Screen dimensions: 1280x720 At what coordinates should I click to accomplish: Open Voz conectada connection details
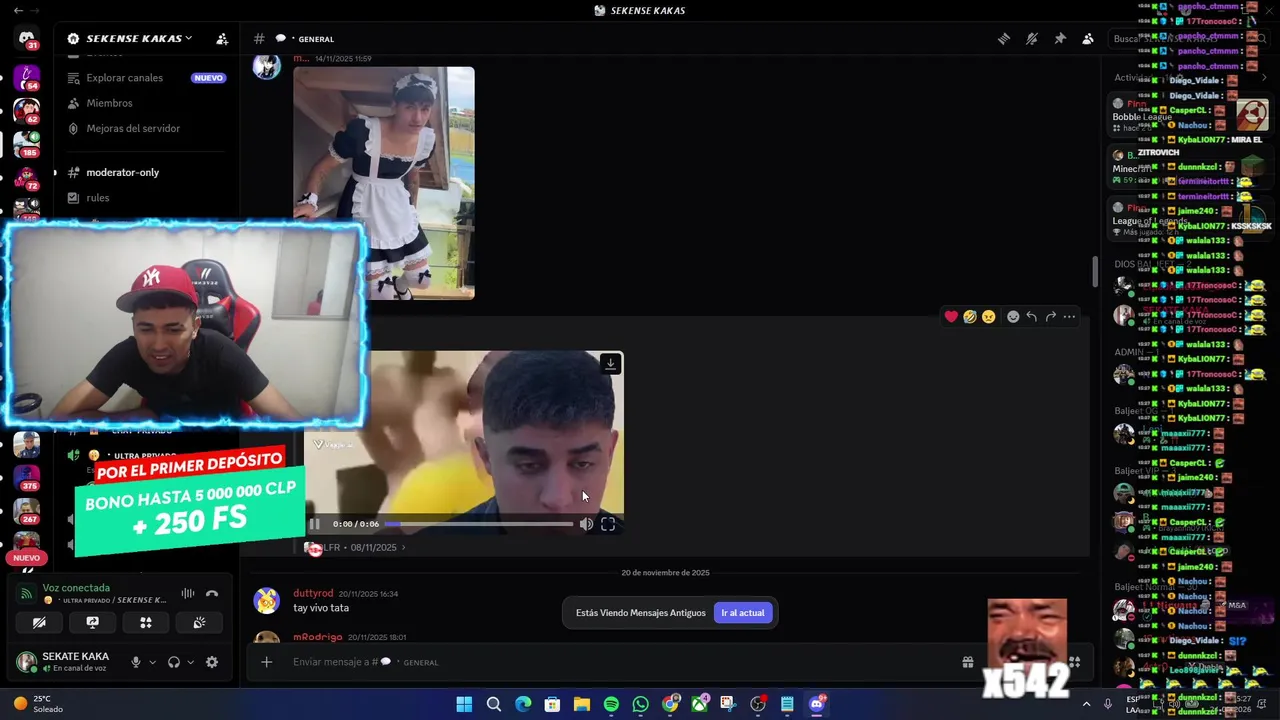[x=76, y=588]
